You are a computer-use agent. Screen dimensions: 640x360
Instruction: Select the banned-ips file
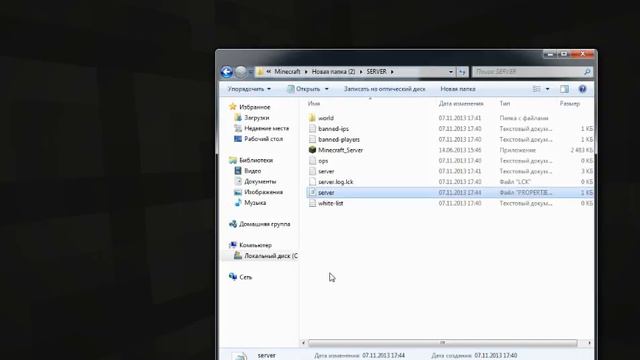pos(333,129)
